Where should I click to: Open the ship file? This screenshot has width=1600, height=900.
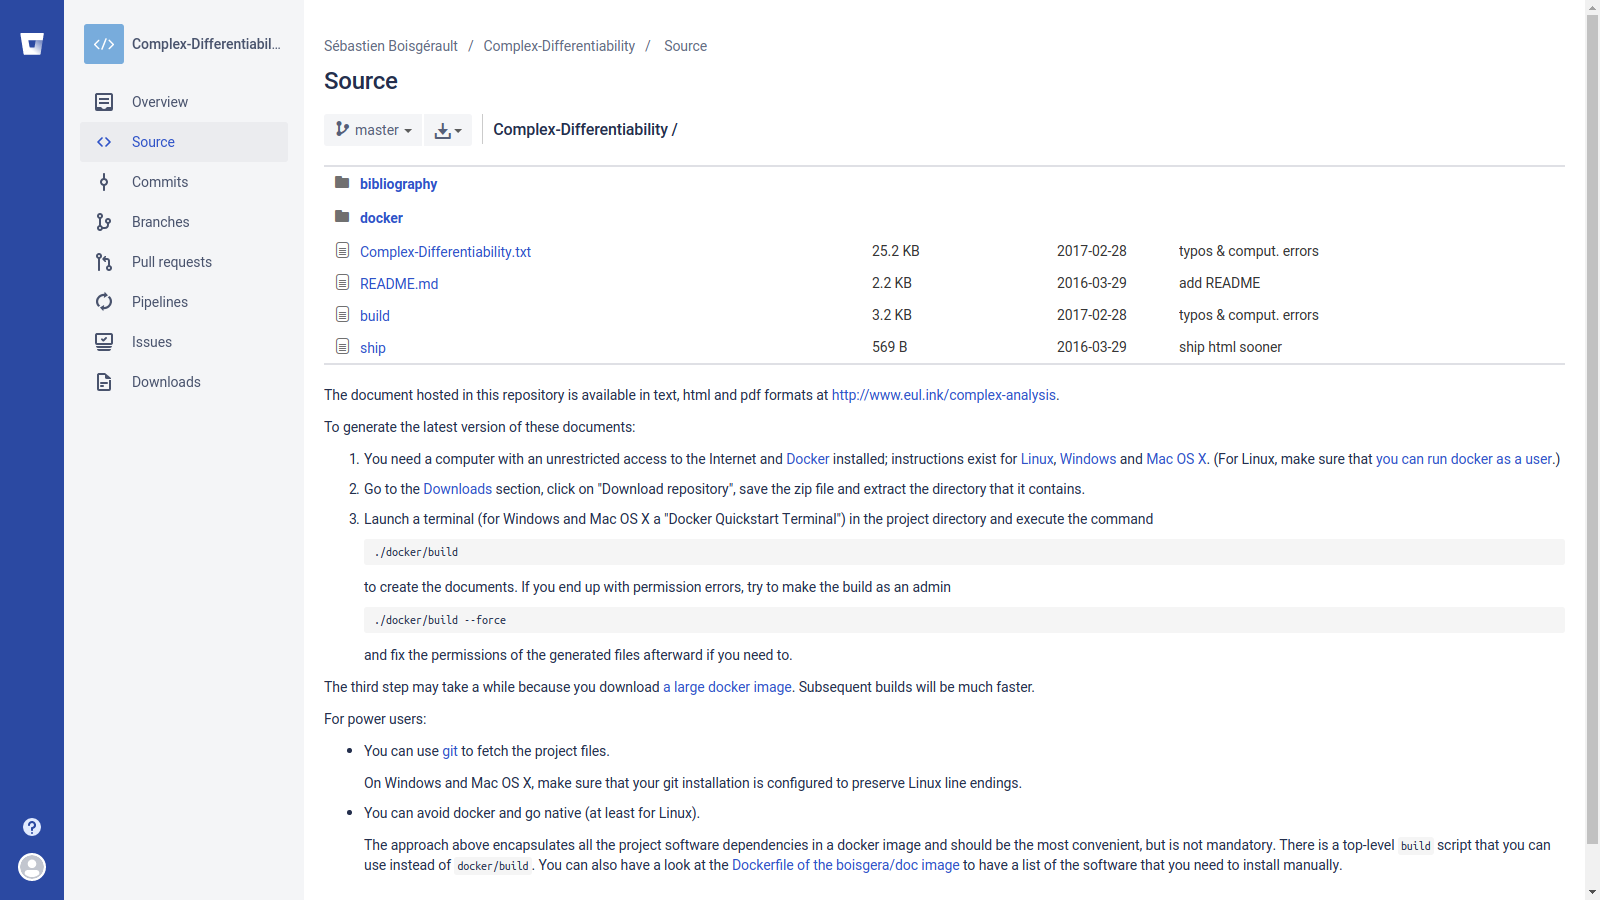point(373,348)
